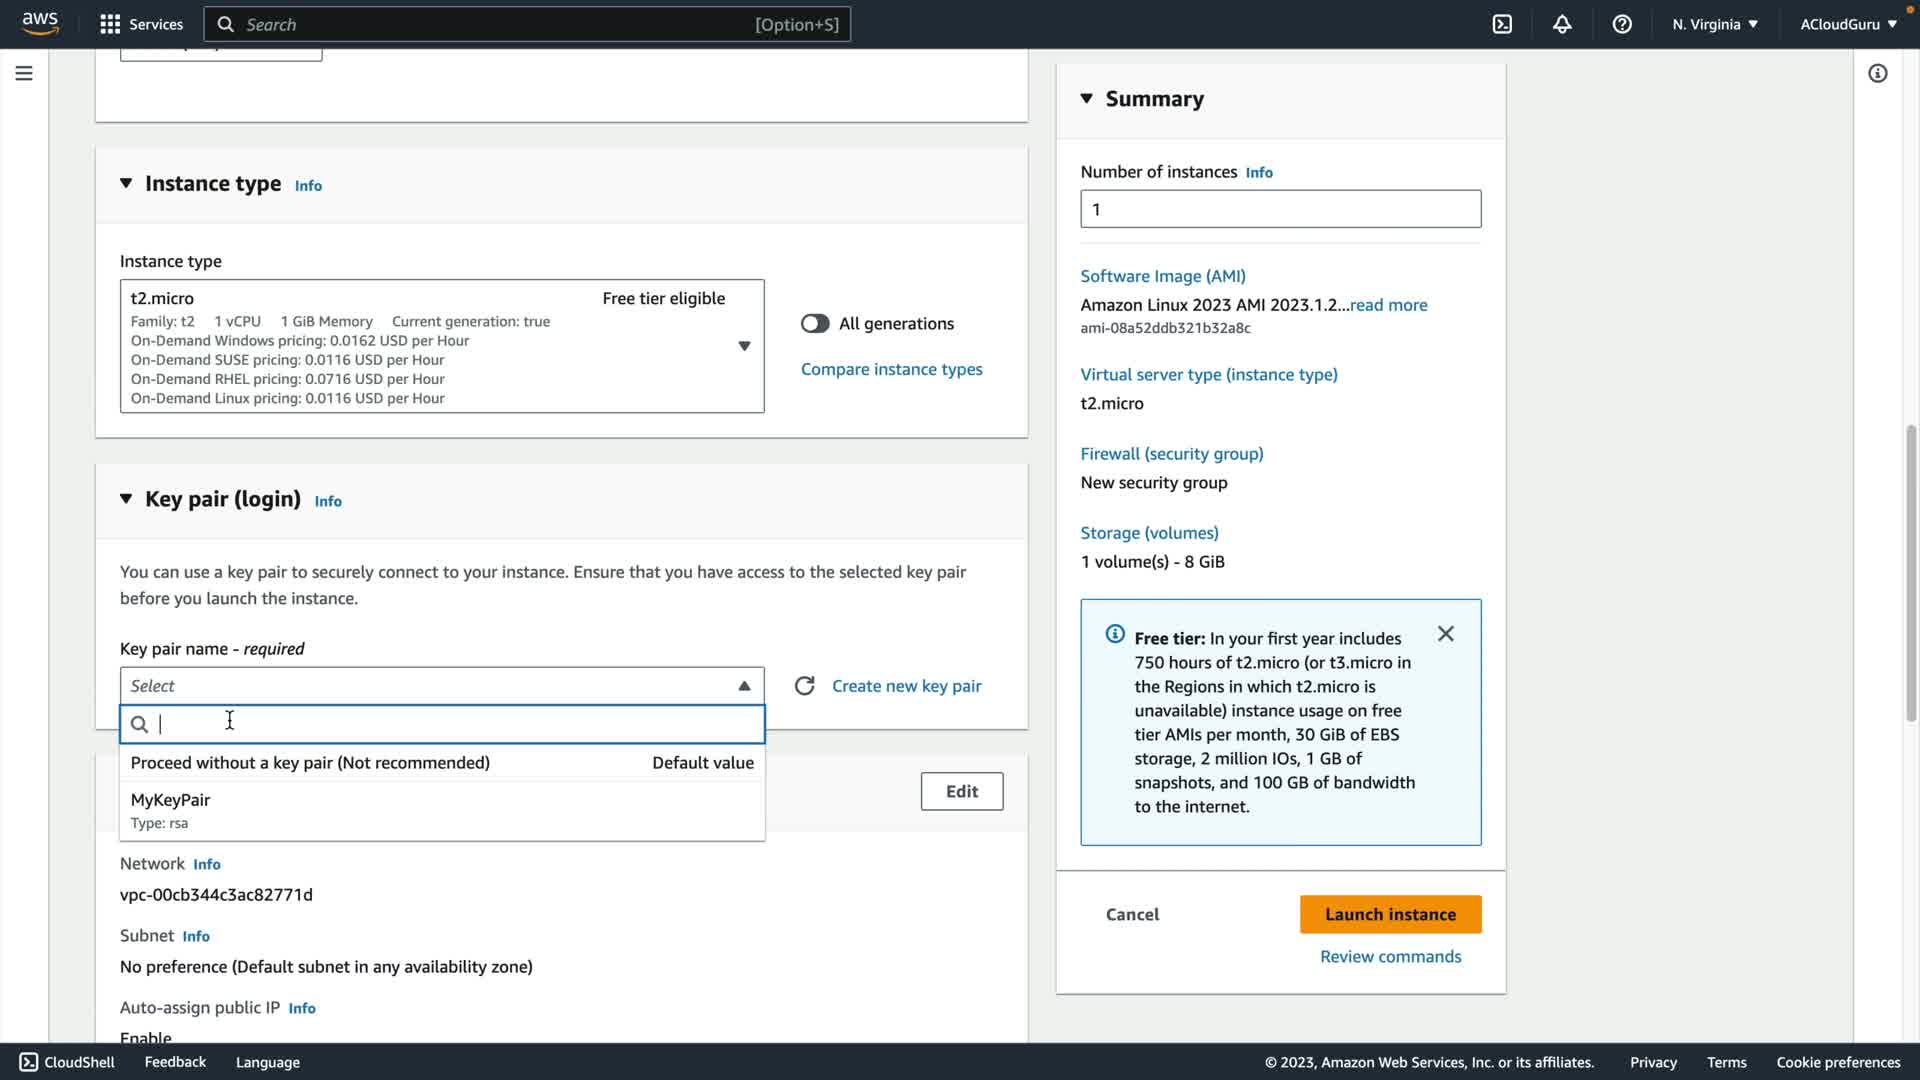Open the hamburger side navigation menu
Image resolution: width=1920 pixels, height=1080 pixels.
[x=24, y=73]
